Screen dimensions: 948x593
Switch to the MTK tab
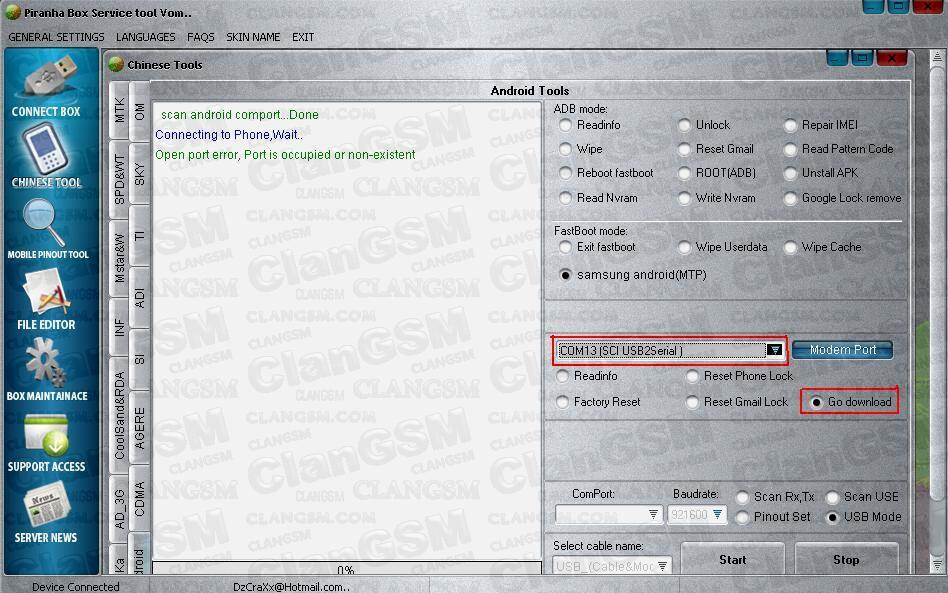coord(119,111)
